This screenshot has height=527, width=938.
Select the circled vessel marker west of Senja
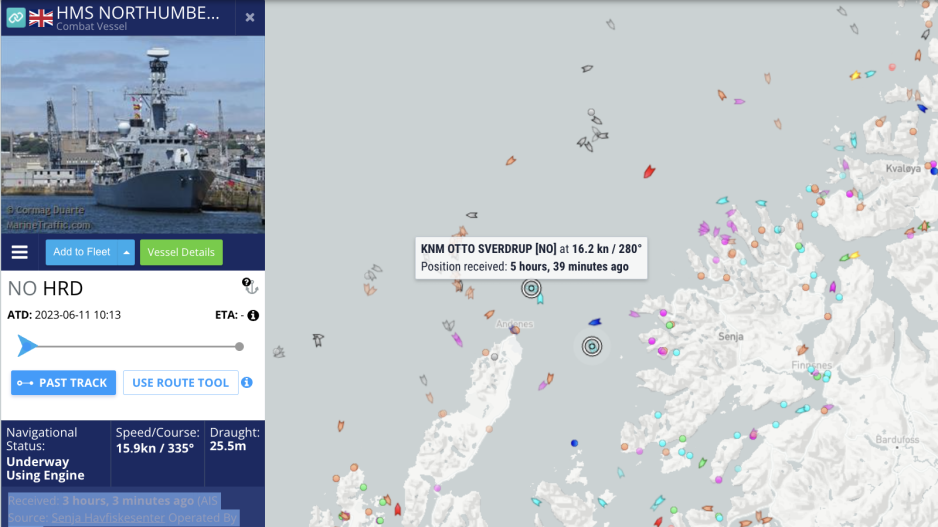pyautogui.click(x=592, y=346)
